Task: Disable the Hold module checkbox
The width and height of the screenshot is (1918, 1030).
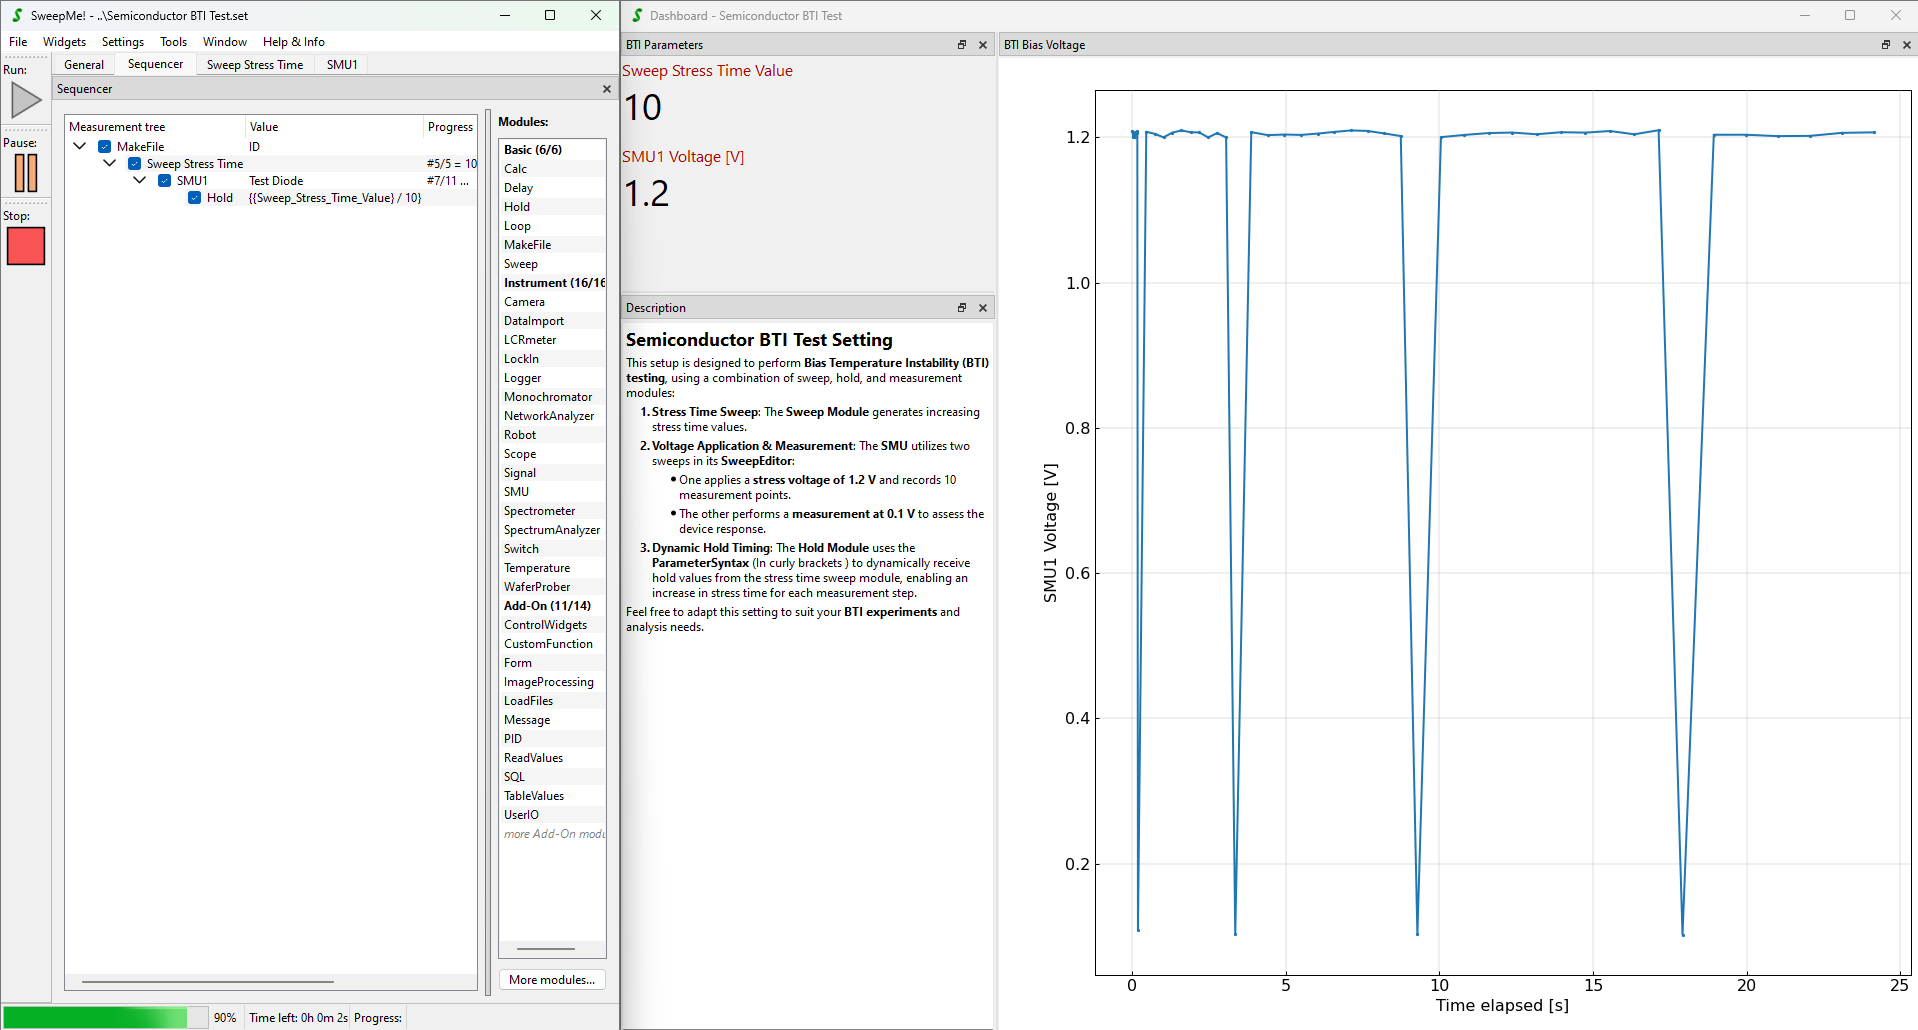Action: tap(195, 198)
